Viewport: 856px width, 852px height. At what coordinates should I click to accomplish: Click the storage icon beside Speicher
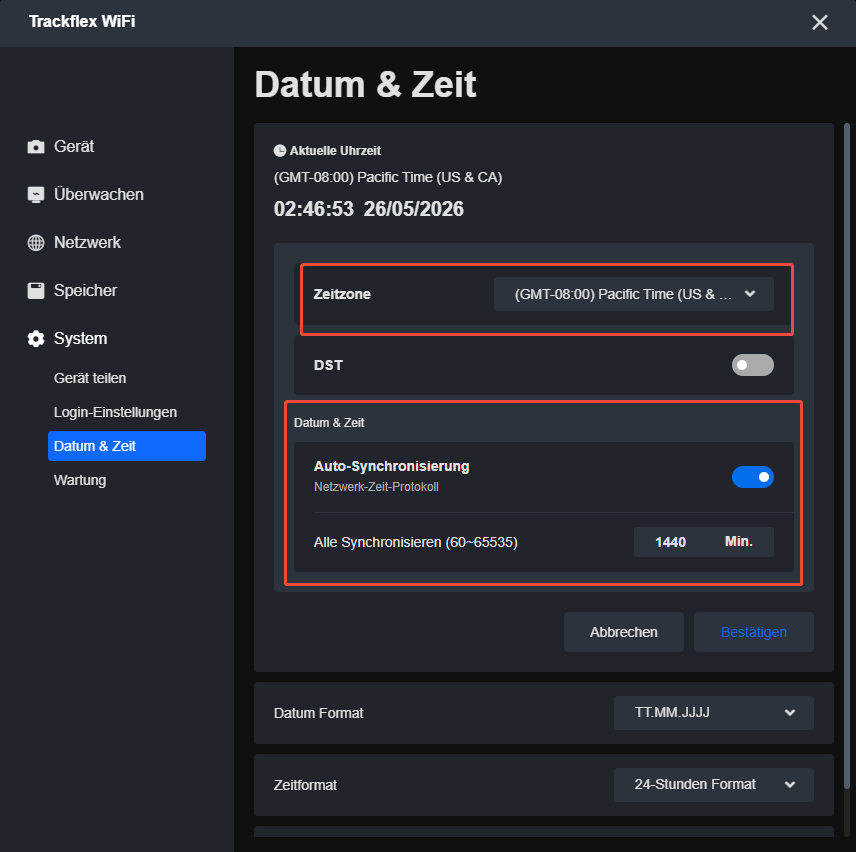[x=36, y=290]
